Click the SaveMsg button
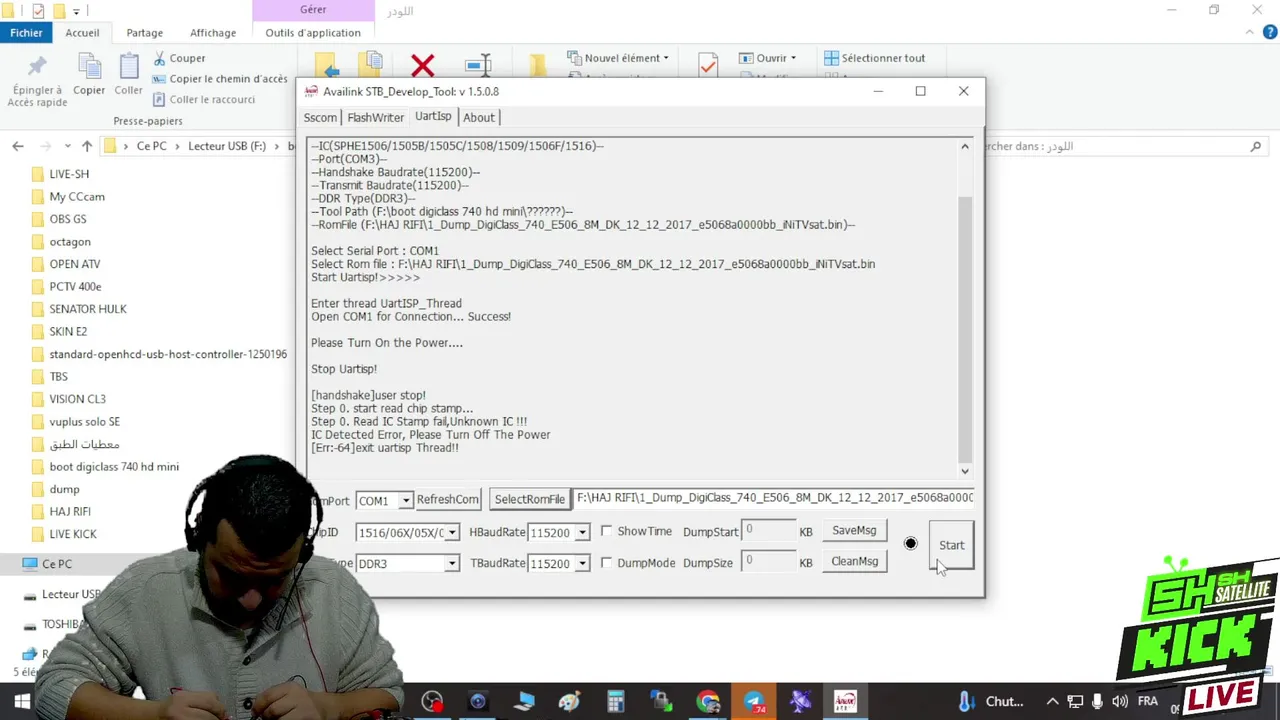Viewport: 1280px width, 720px height. coord(854,530)
